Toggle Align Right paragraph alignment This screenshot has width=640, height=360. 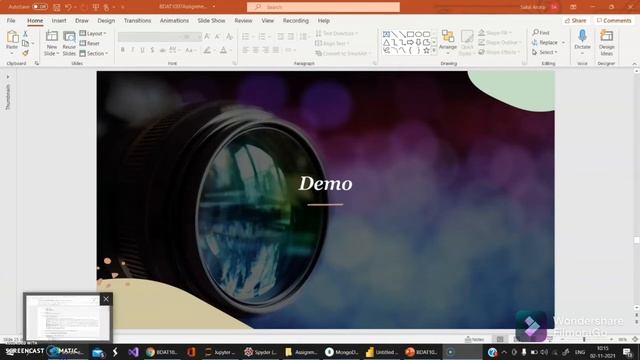pos(266,50)
